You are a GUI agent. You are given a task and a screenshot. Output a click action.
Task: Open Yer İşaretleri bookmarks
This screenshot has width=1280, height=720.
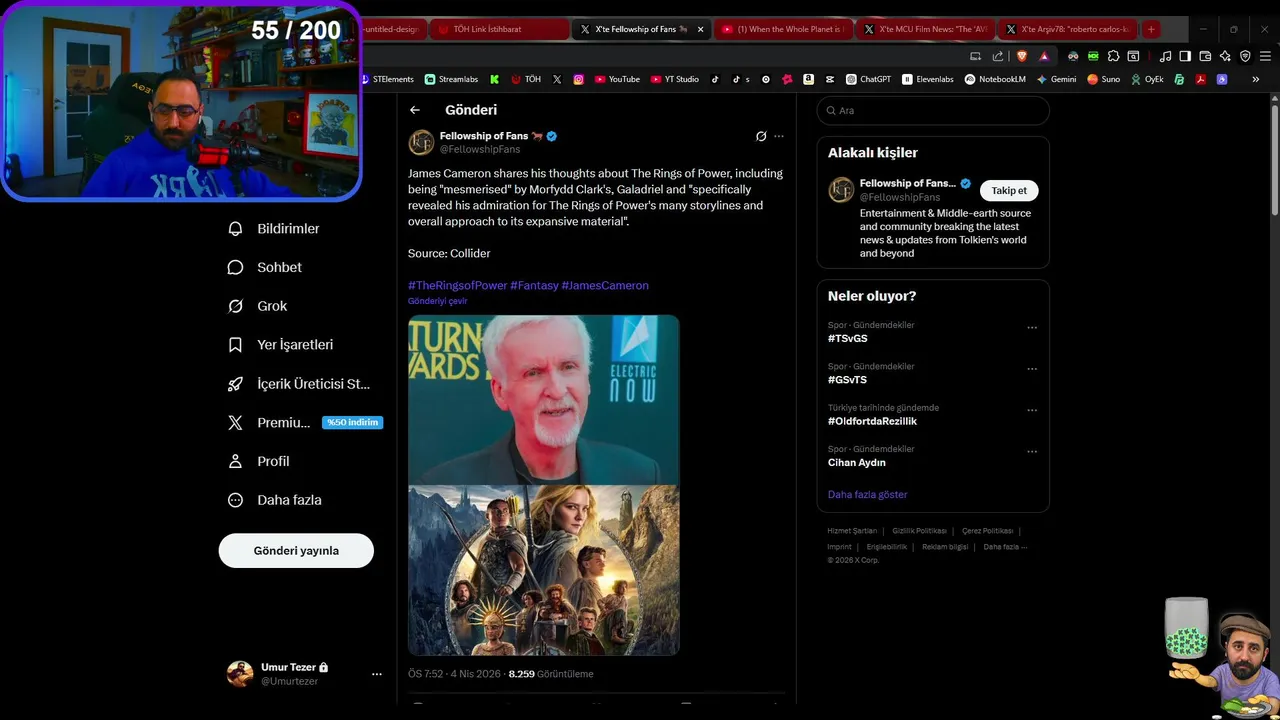coord(282,345)
